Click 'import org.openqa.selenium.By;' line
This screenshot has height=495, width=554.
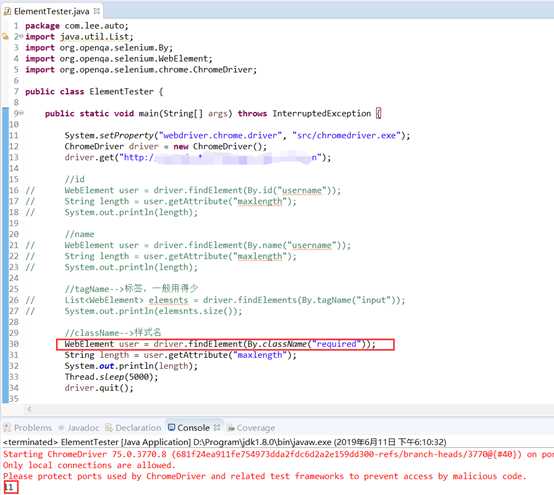[x=99, y=48]
